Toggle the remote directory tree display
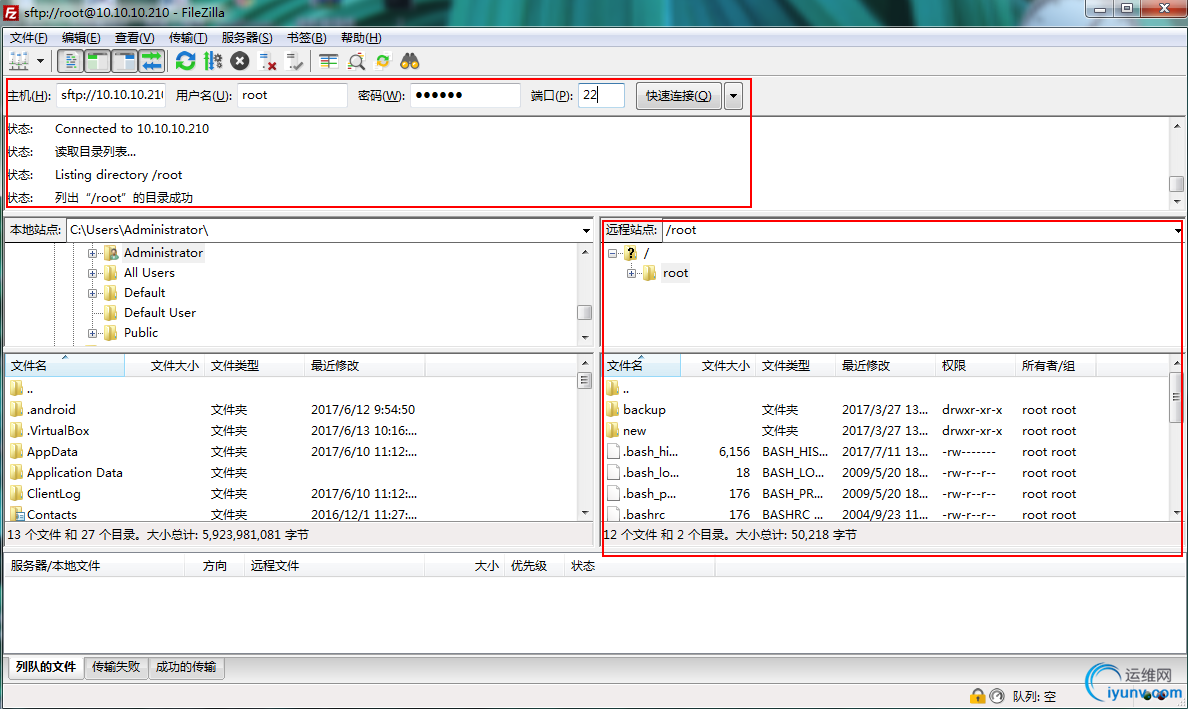The height and width of the screenshot is (709, 1188). tap(125, 61)
